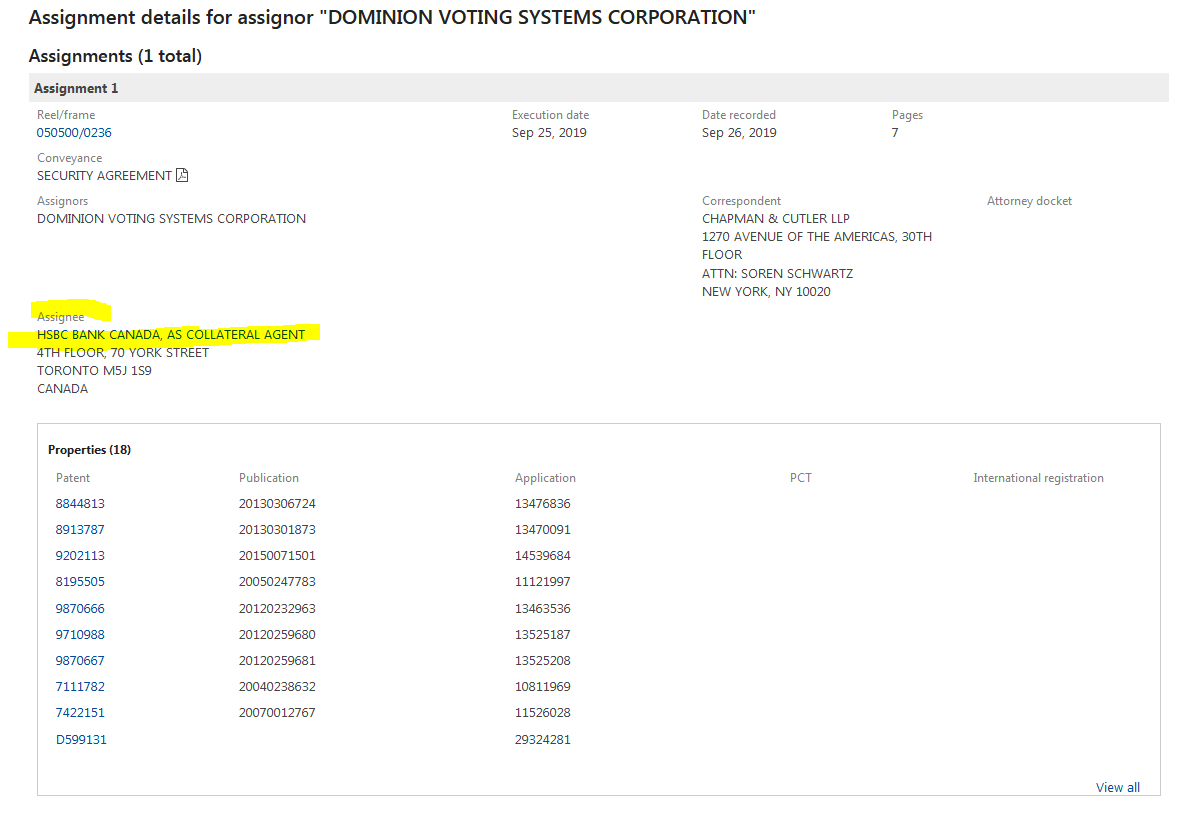Open the security agreement PDF icon
The height and width of the screenshot is (825, 1202).
182,175
